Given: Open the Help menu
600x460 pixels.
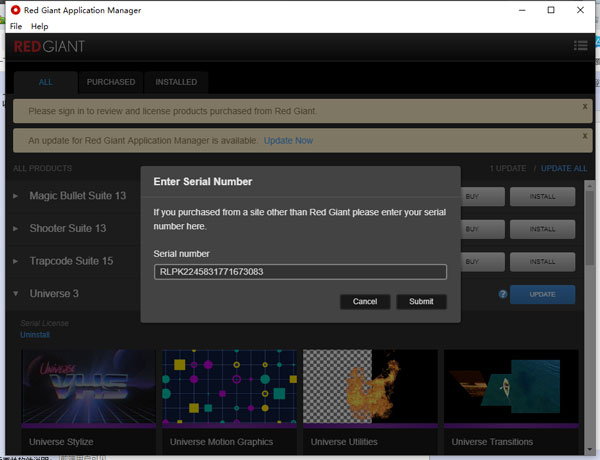Looking at the screenshot, I should [x=39, y=26].
